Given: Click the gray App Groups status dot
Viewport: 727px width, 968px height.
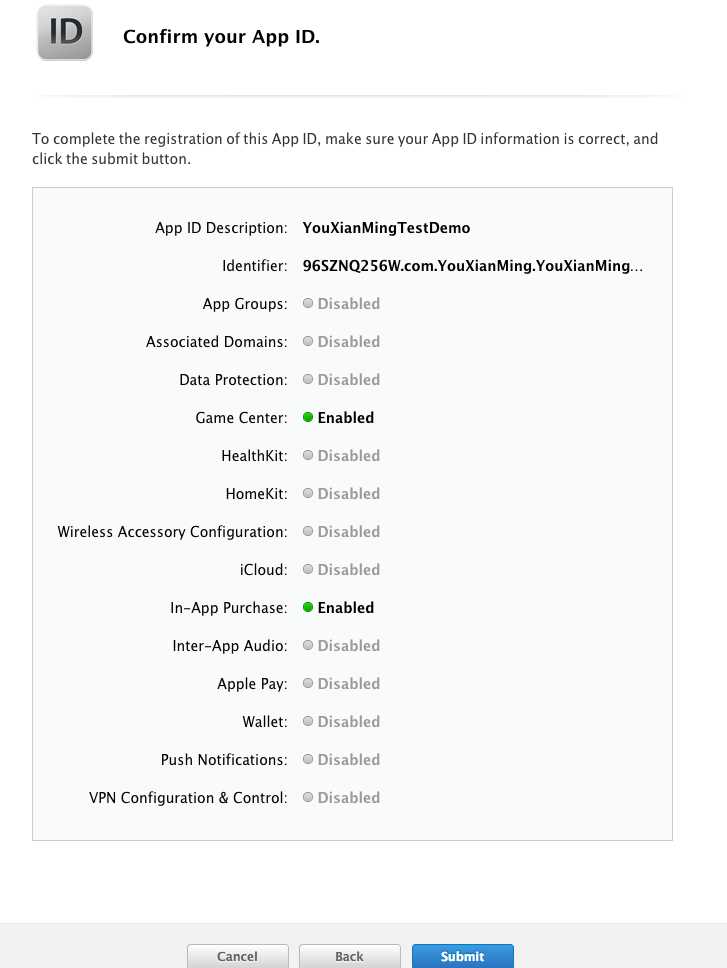Looking at the screenshot, I should click(308, 304).
